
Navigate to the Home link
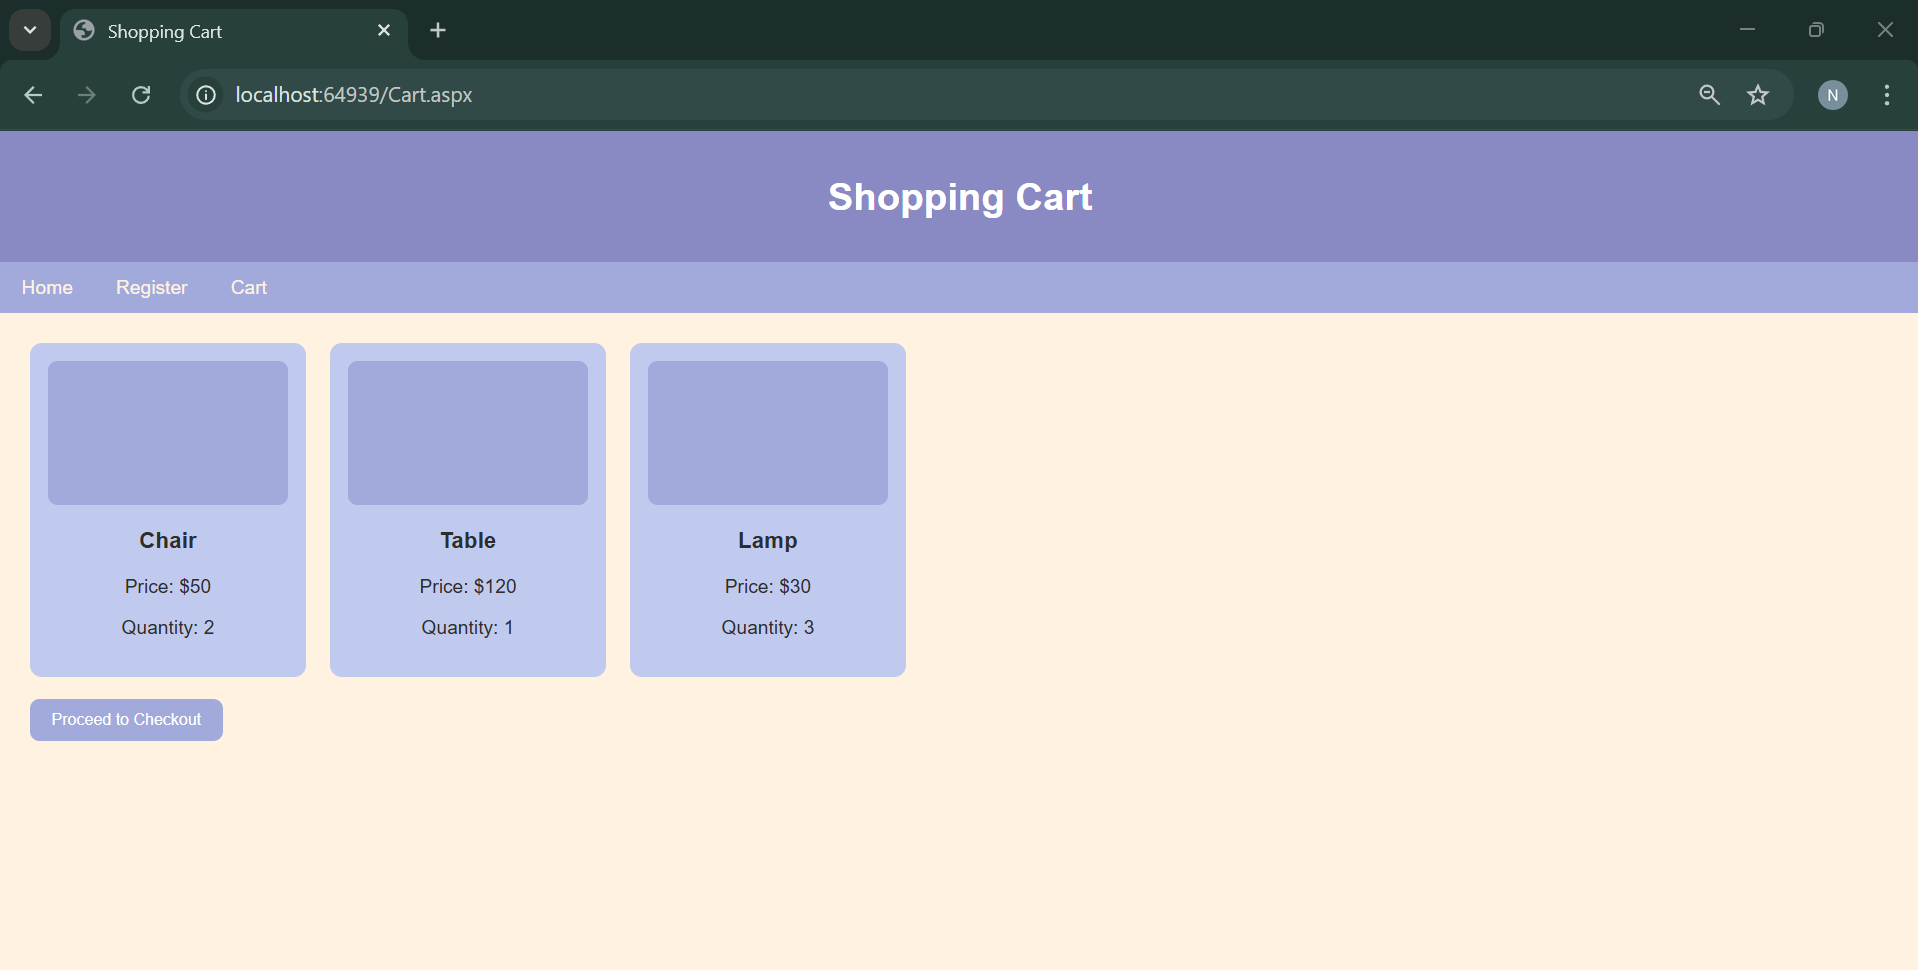tap(46, 287)
